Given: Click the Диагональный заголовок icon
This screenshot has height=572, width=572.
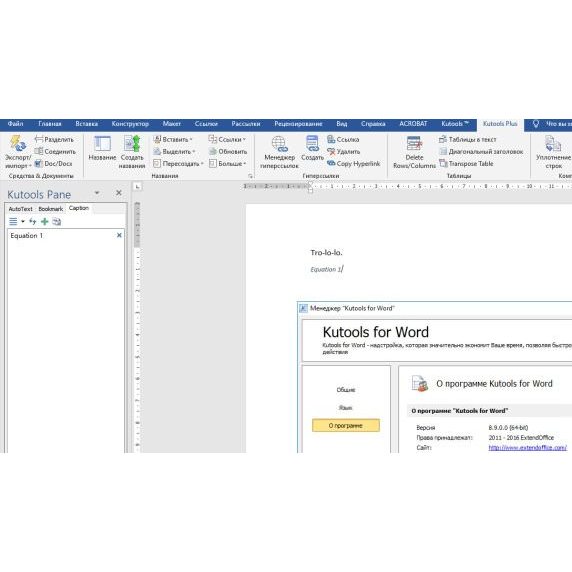Looking at the screenshot, I should 443,151.
